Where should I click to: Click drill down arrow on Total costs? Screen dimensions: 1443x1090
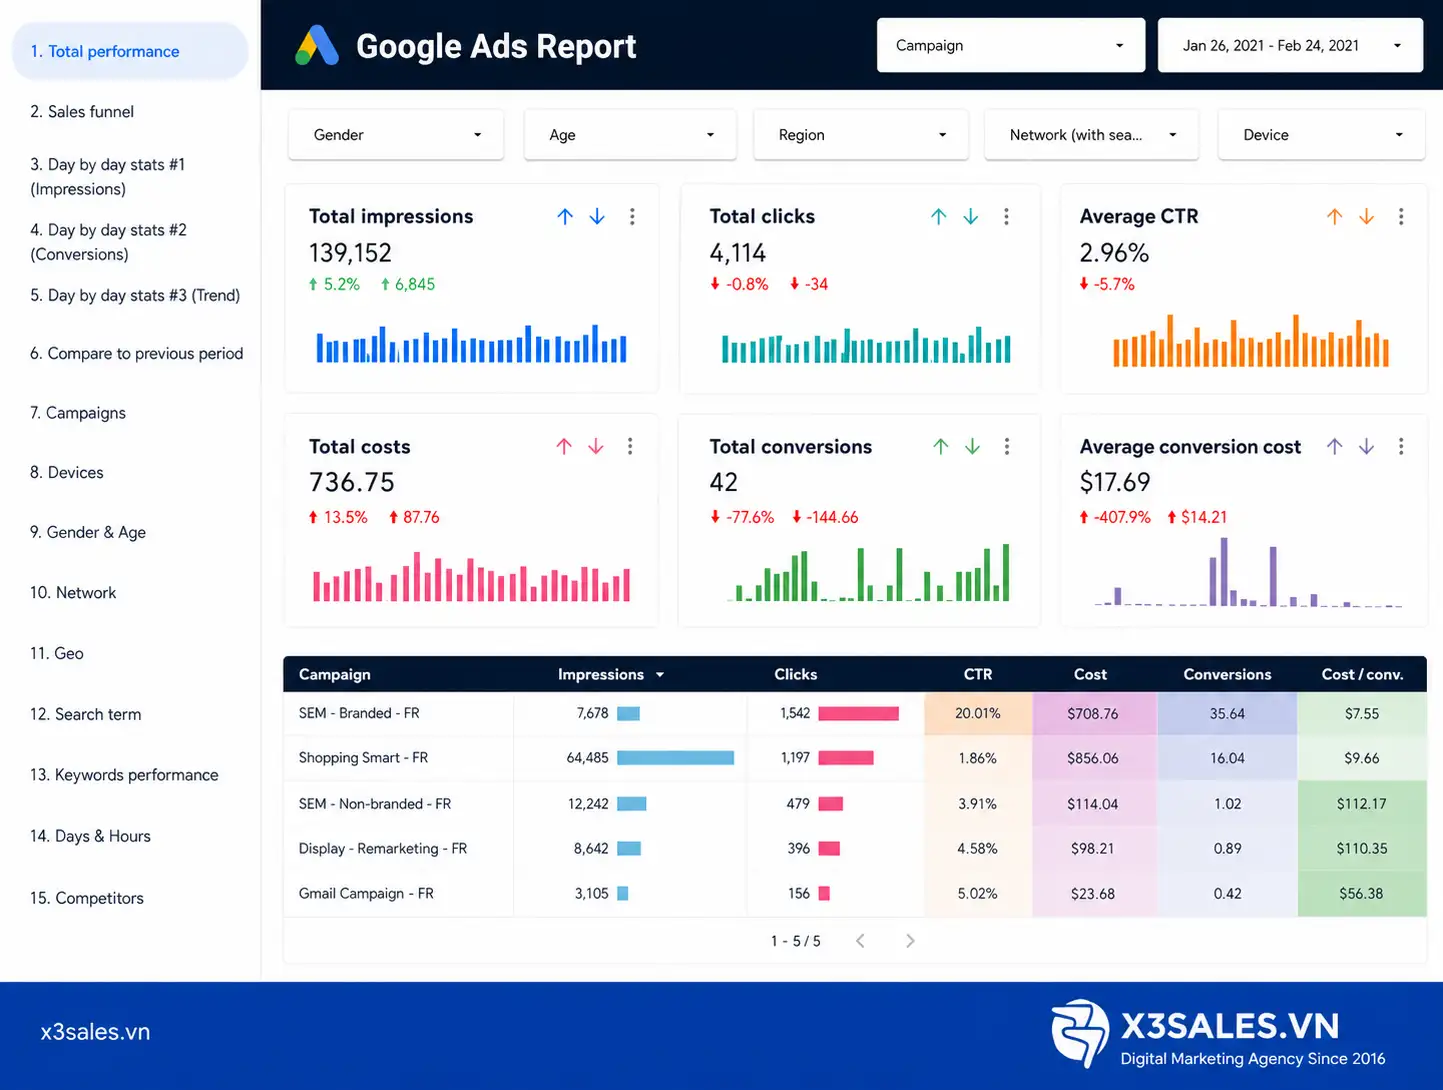click(596, 446)
